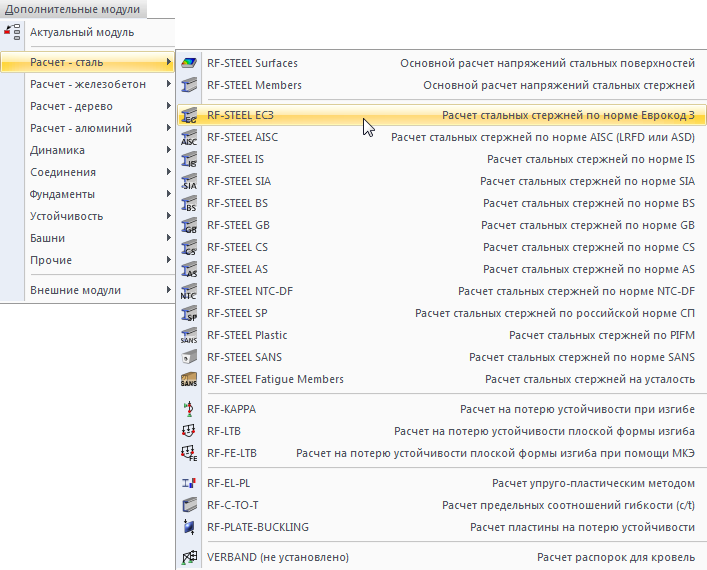Click the RF-FE-LTB module icon

point(189,454)
